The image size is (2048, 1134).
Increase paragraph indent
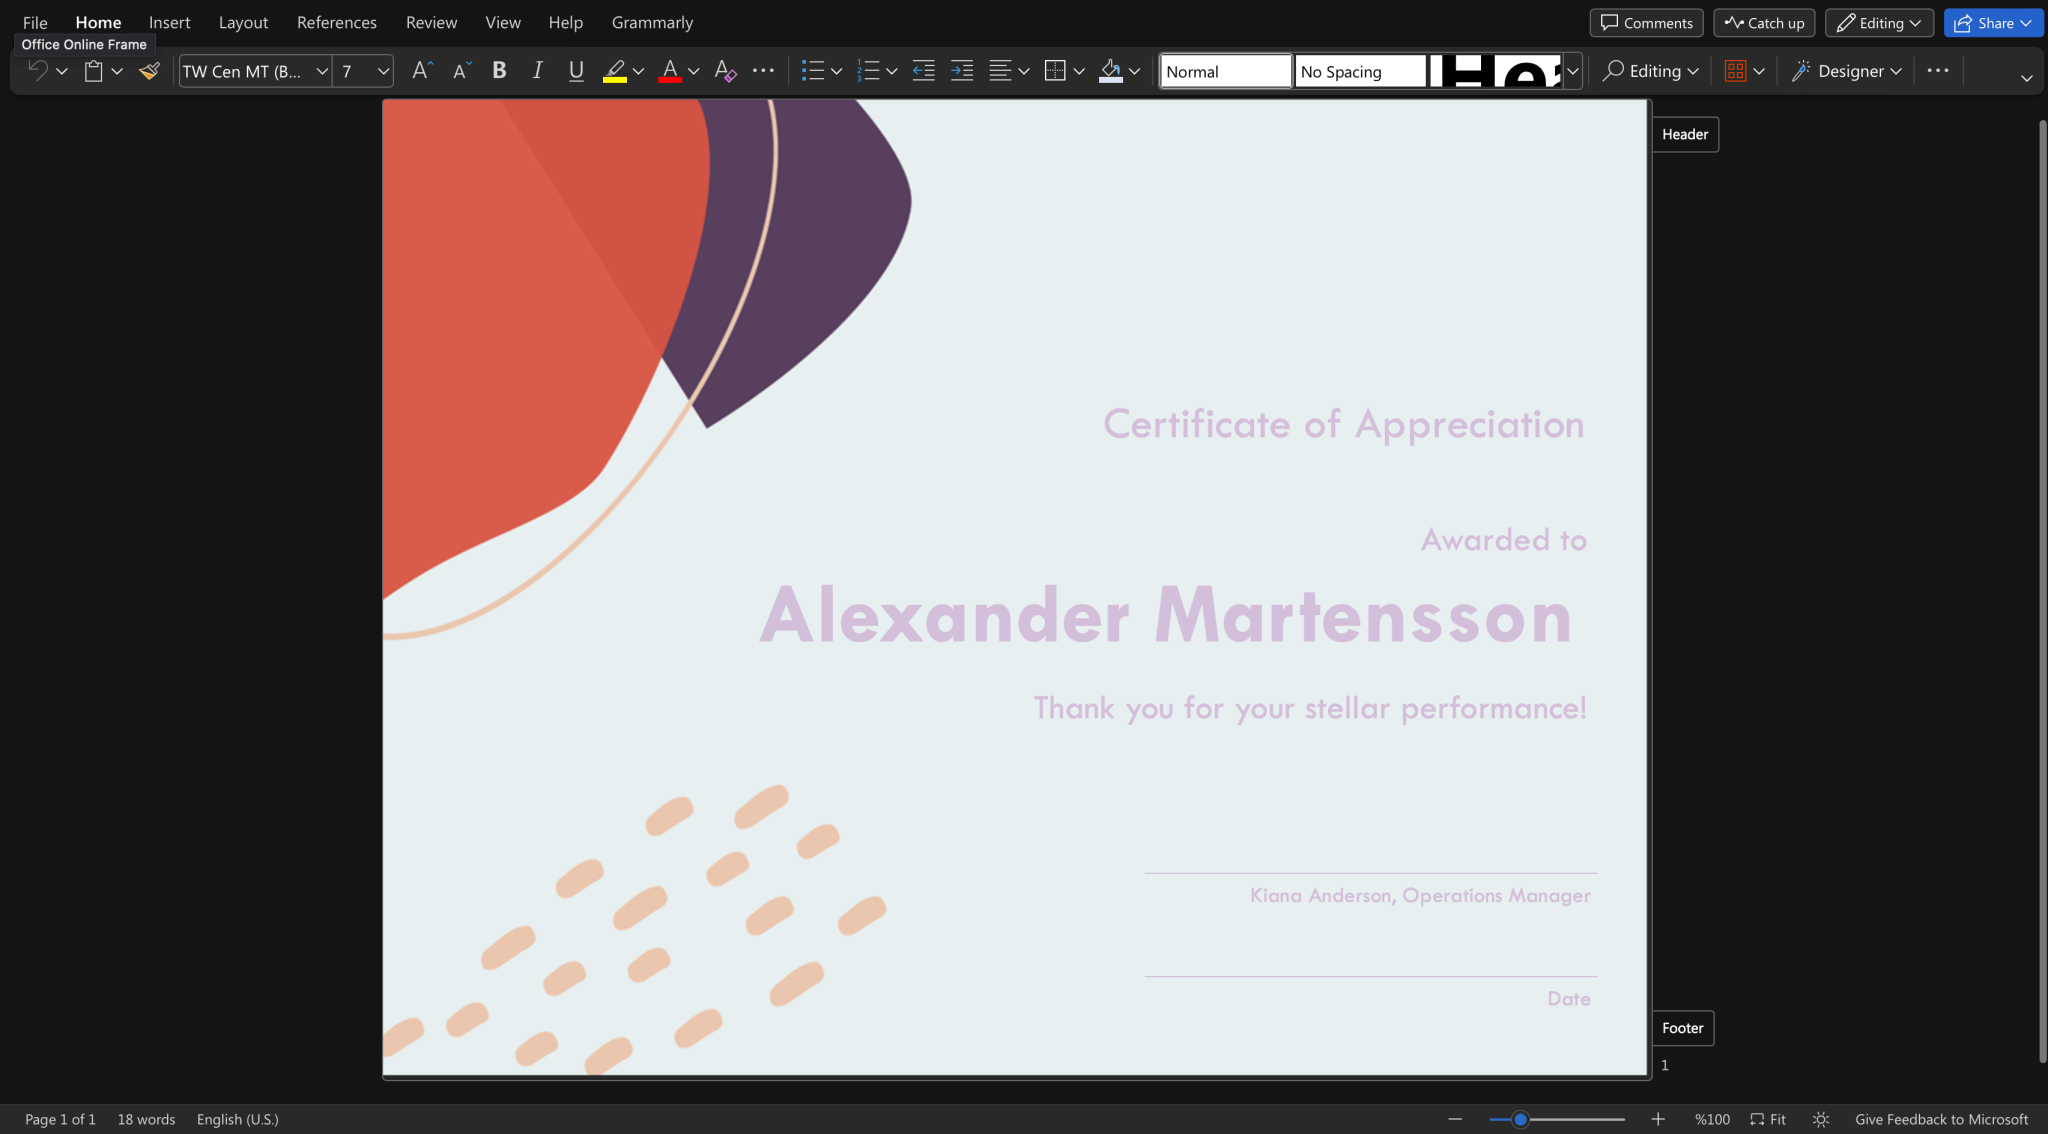point(961,70)
